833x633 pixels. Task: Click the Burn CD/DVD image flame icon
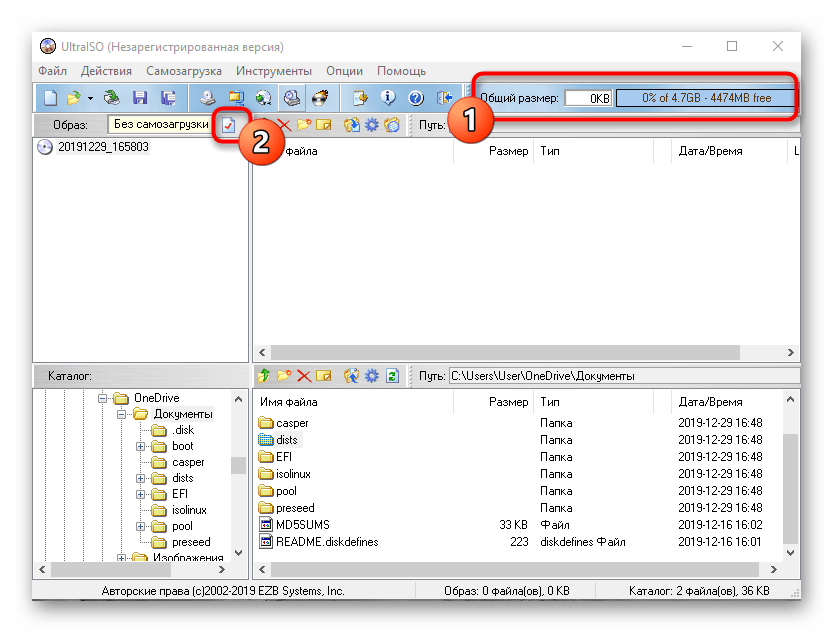coord(320,98)
